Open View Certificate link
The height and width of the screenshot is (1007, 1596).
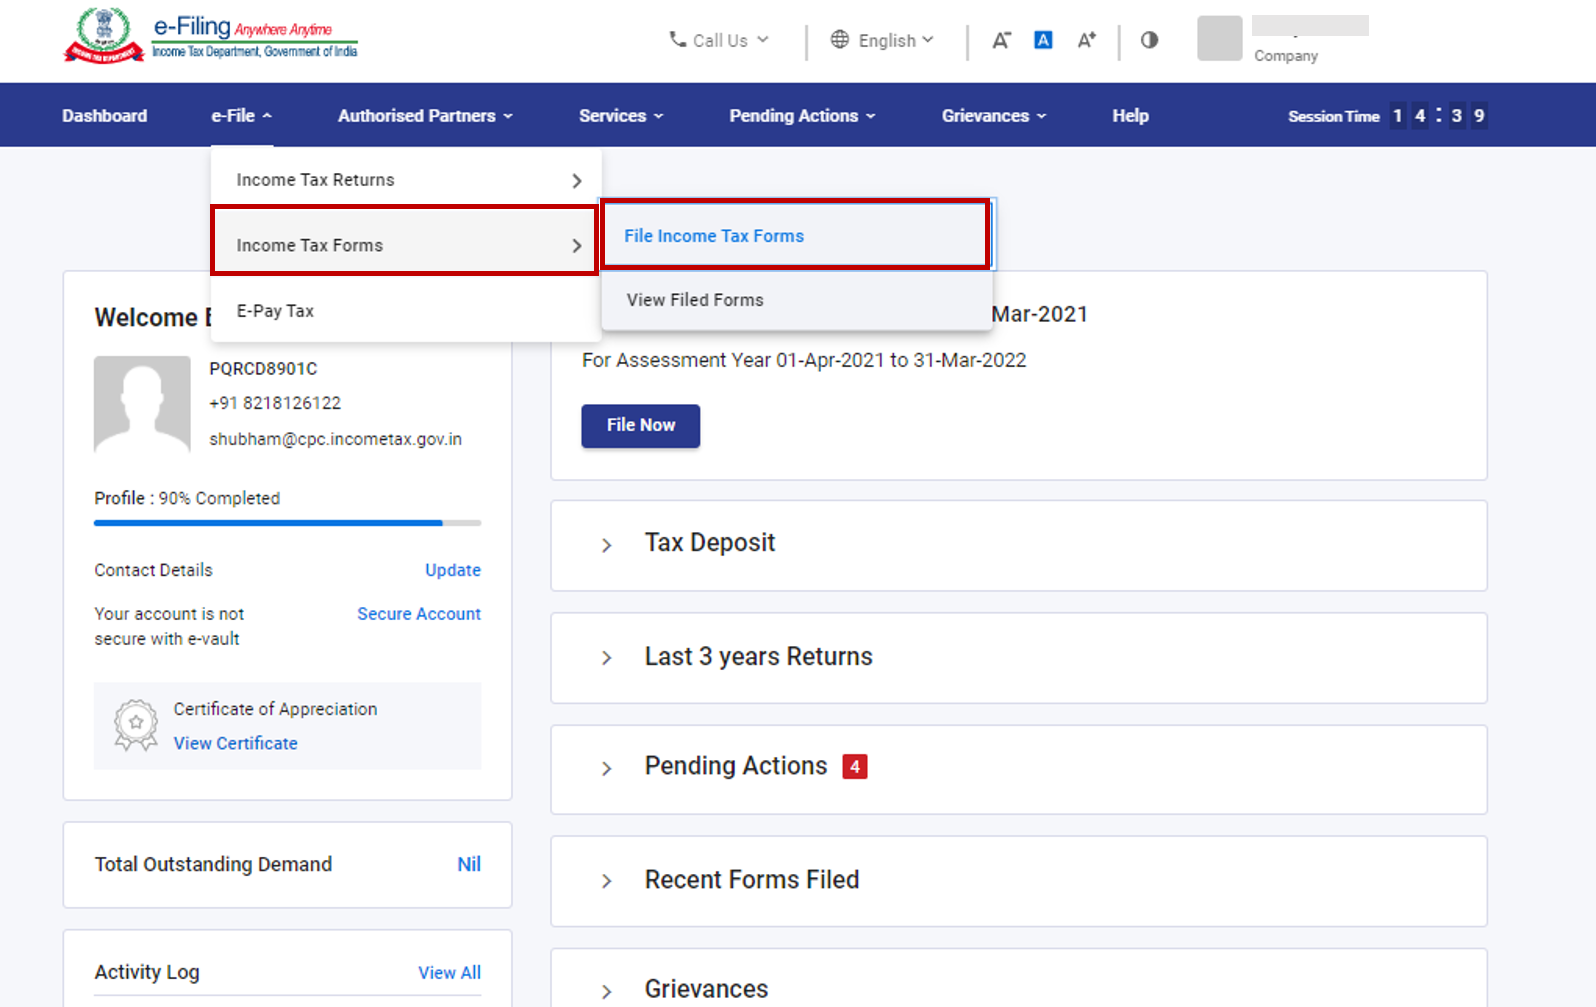(236, 743)
